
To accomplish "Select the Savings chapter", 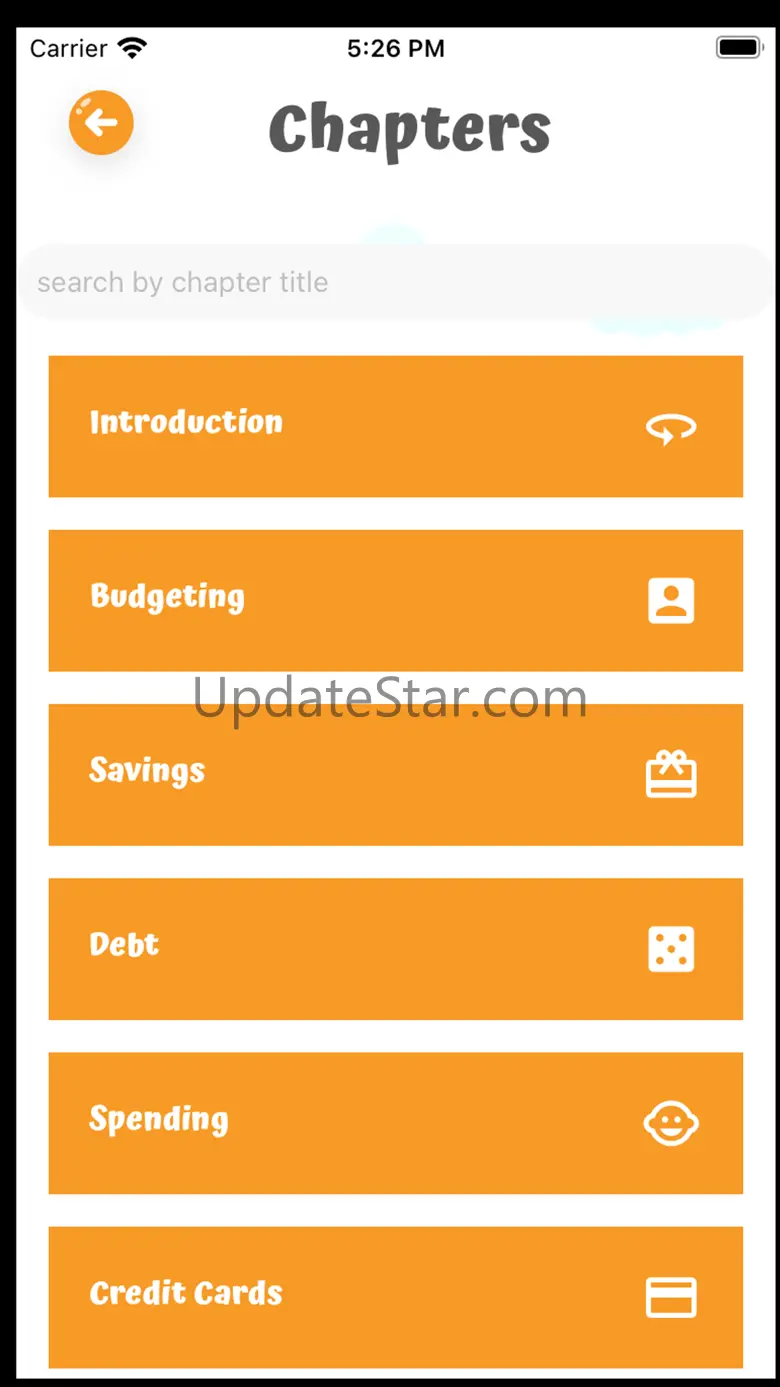I will [396, 774].
